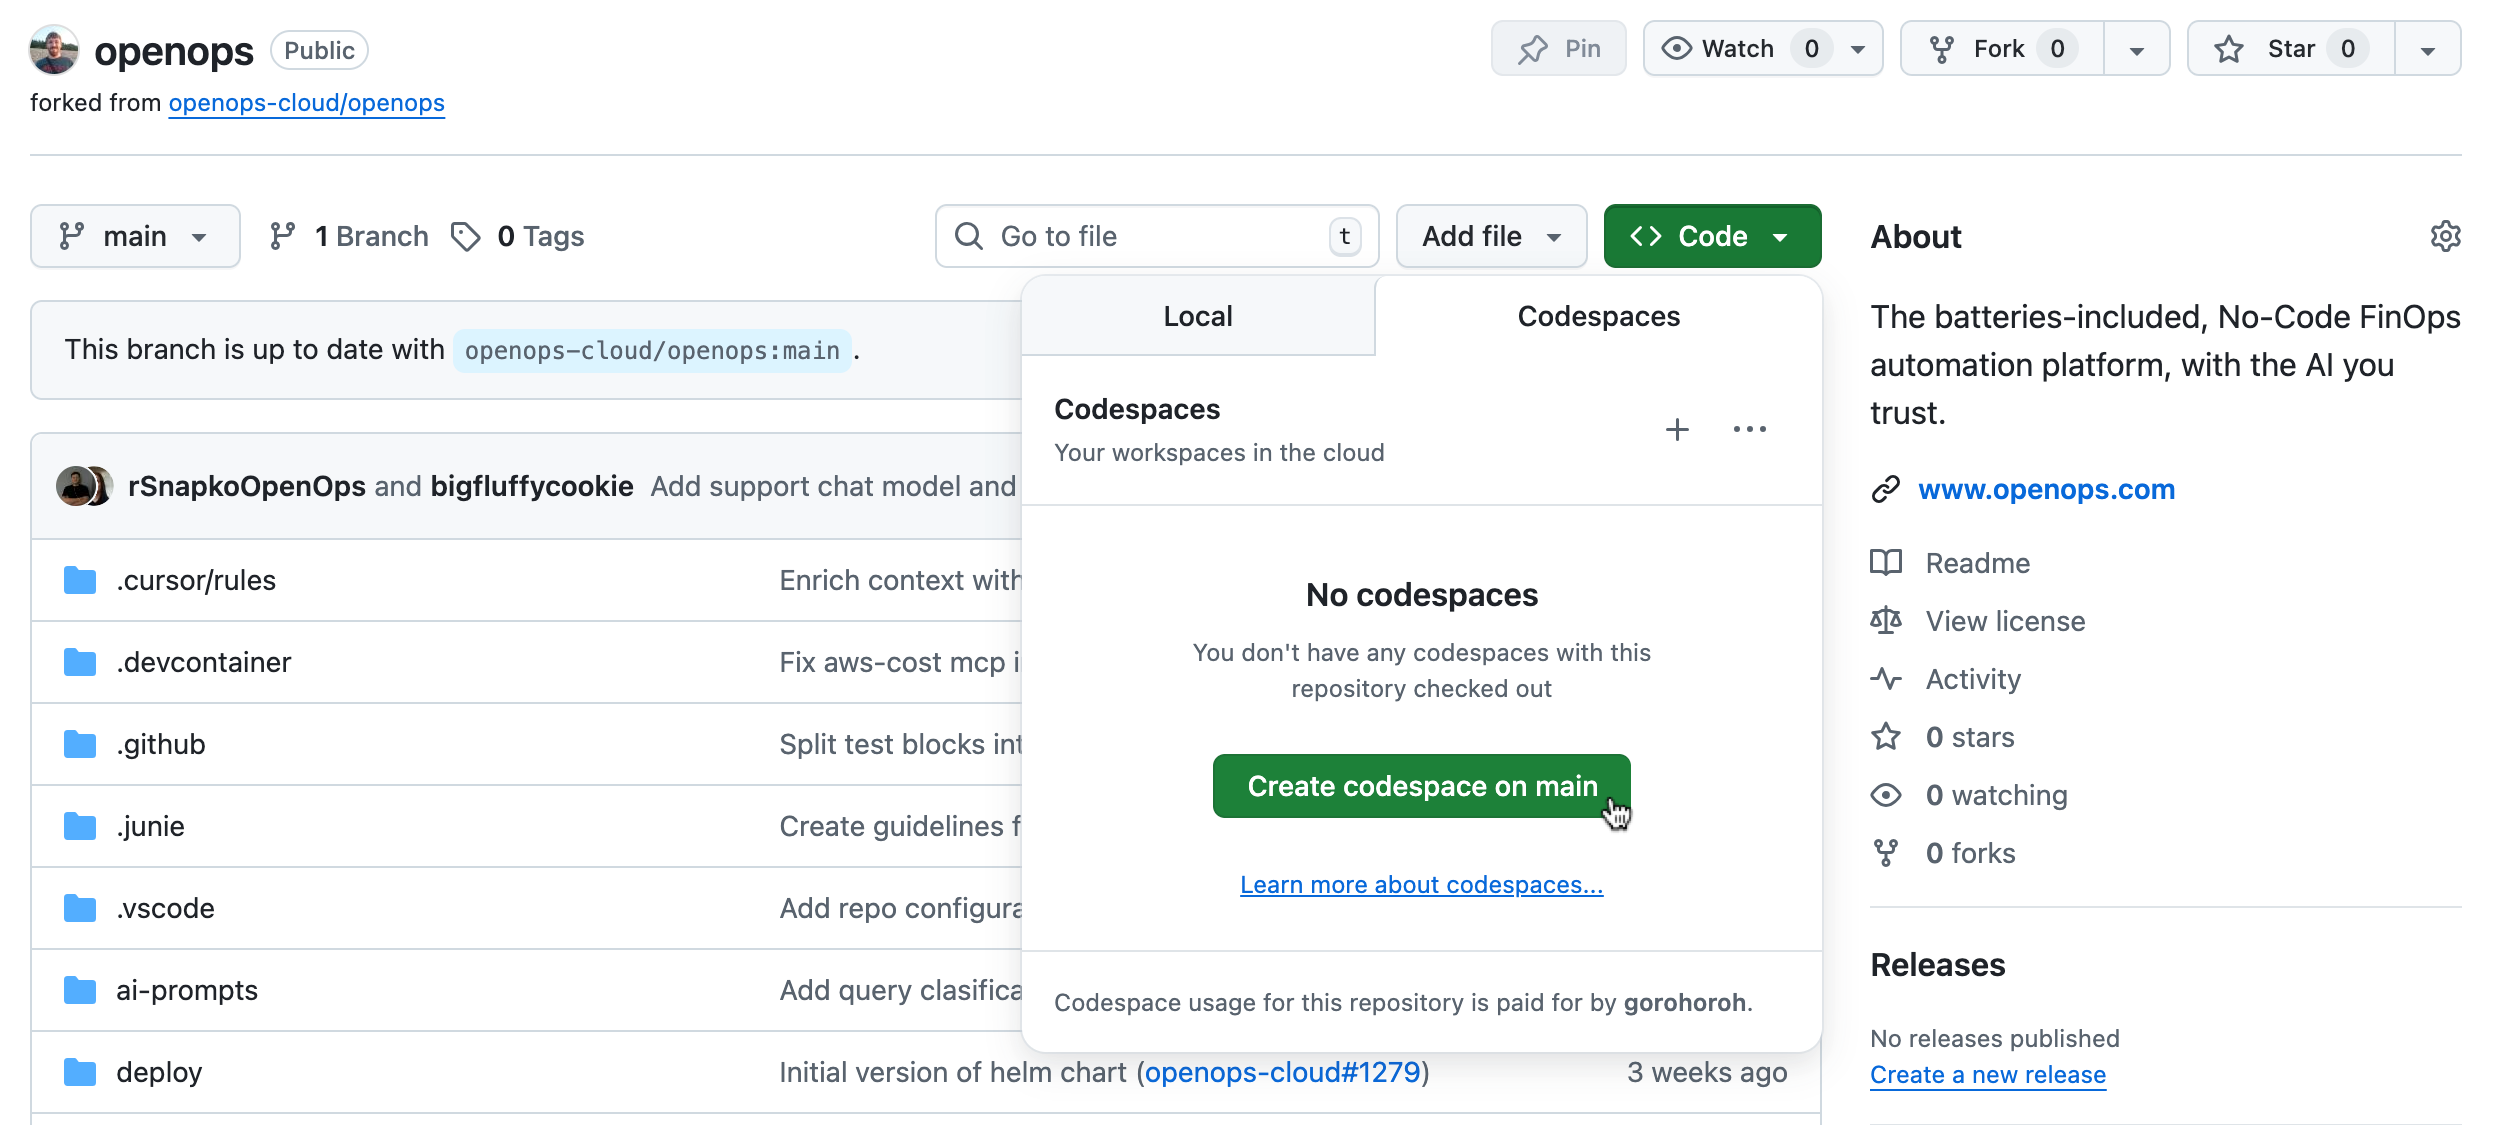Screen dimensions: 2498x1125
Task: Click the branch icon beside "1 Branch"
Action: 283,236
